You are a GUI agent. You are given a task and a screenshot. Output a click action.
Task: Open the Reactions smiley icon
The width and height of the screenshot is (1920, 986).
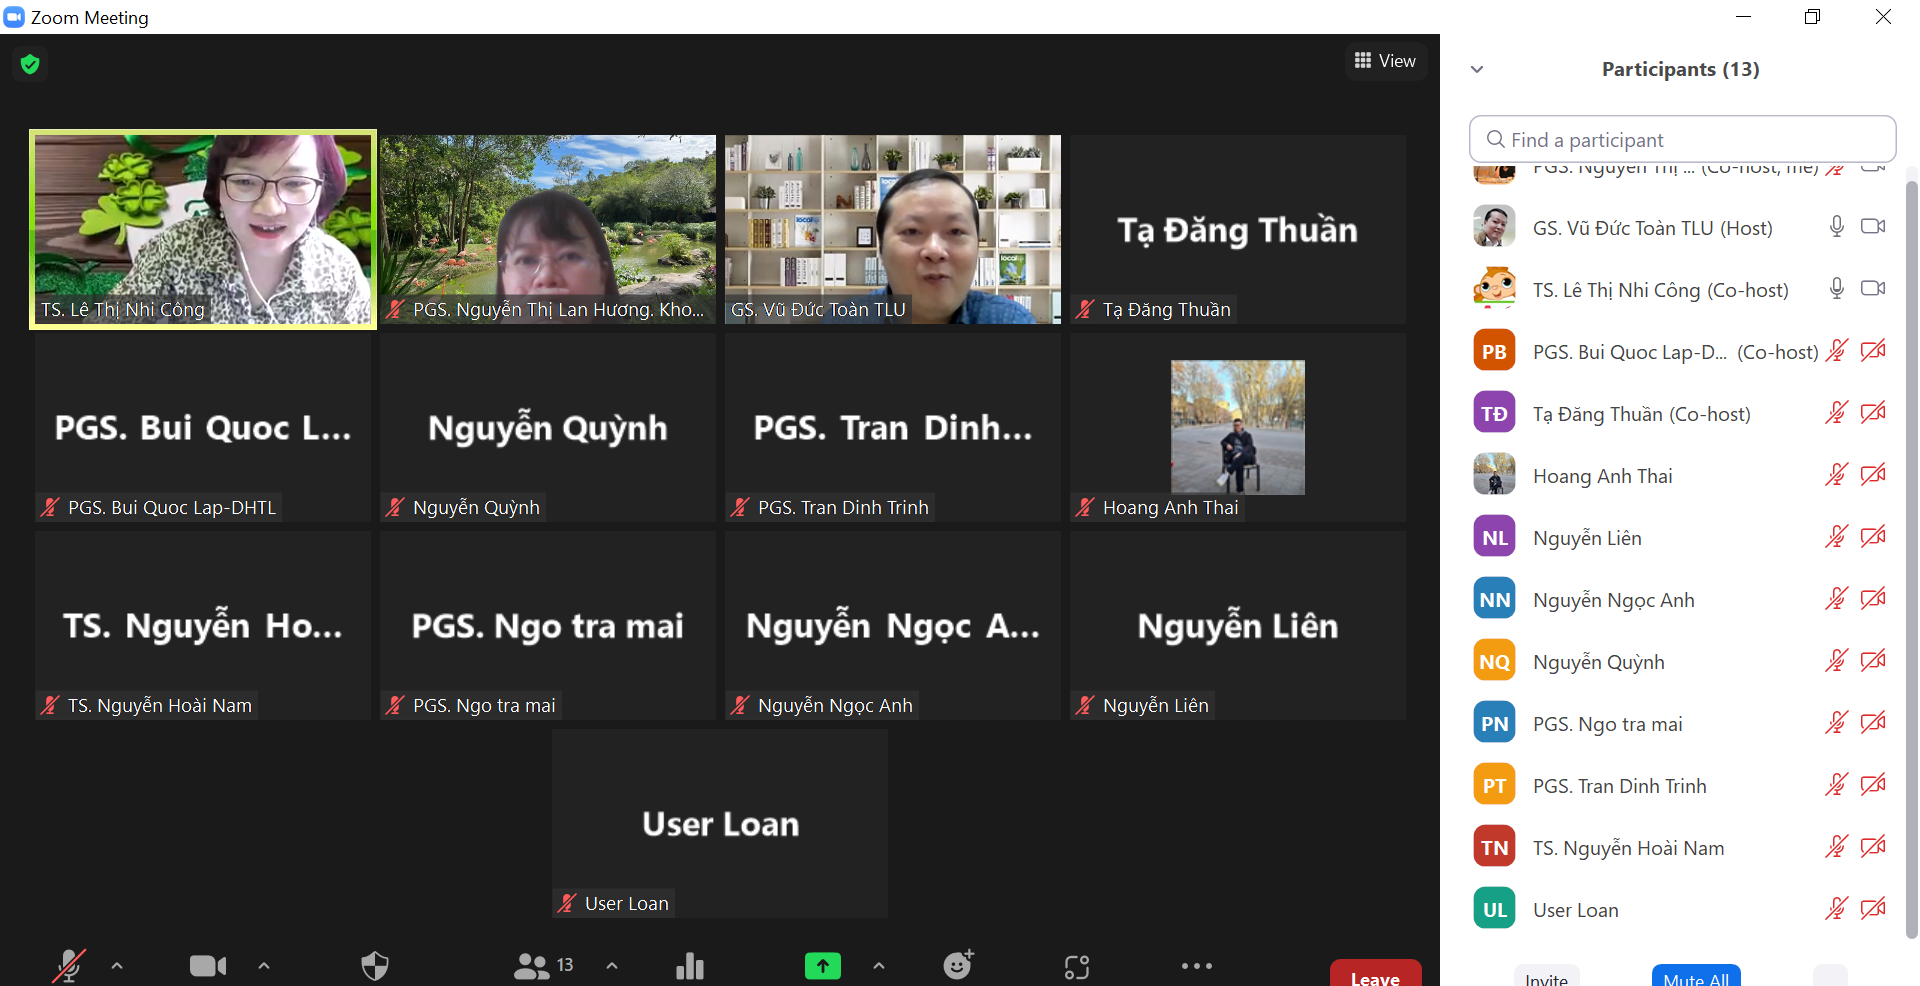(x=958, y=966)
